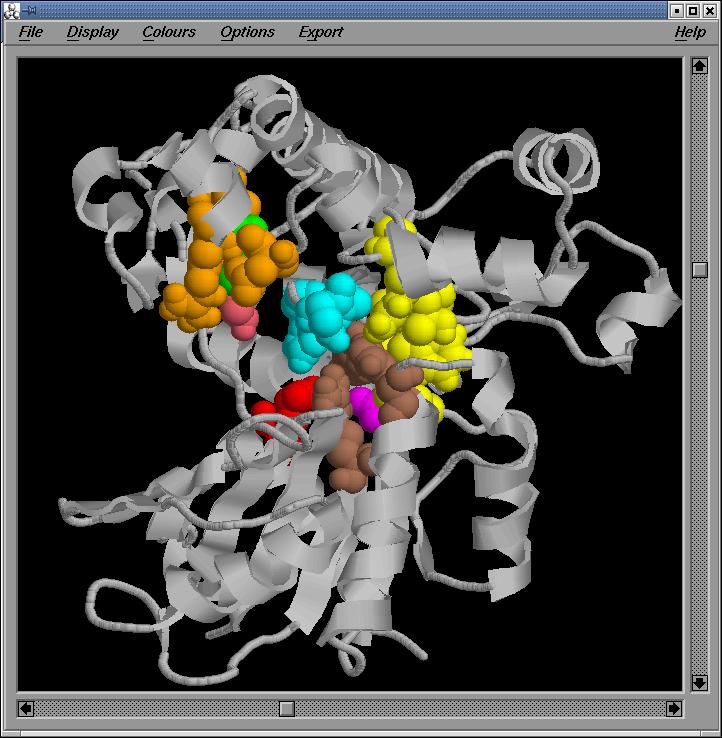This screenshot has width=722, height=738.
Task: Click the vertical scrollbar up arrow
Action: 700,67
